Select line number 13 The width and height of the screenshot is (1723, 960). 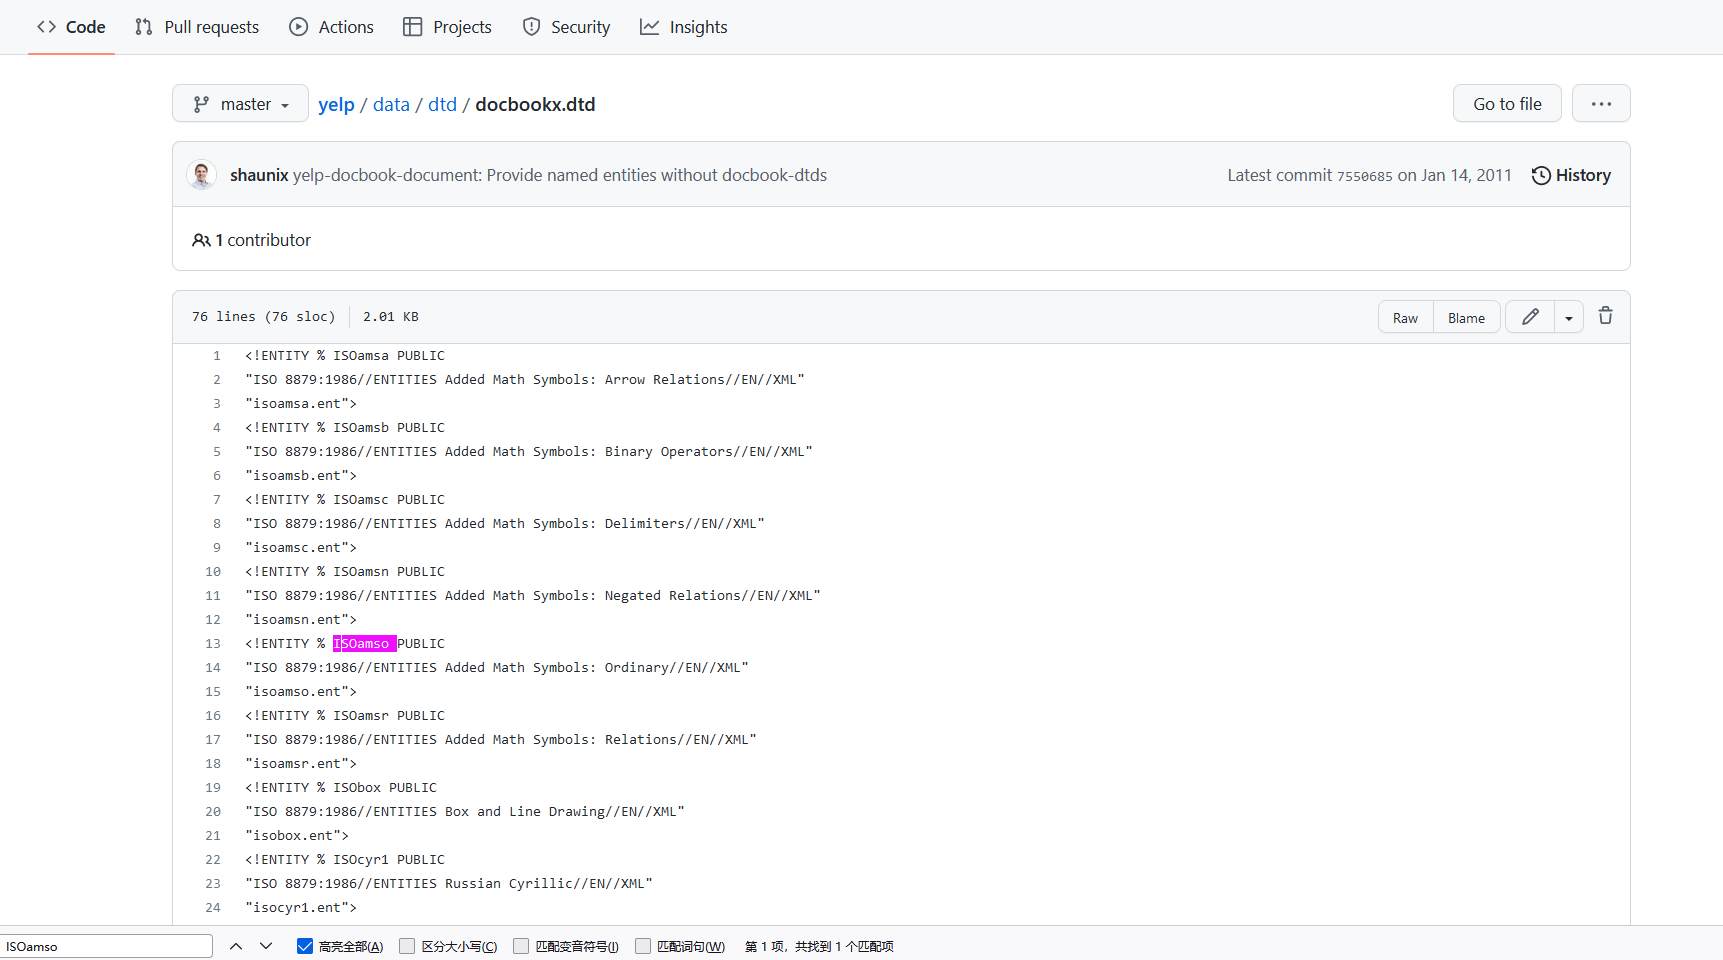pyautogui.click(x=213, y=644)
